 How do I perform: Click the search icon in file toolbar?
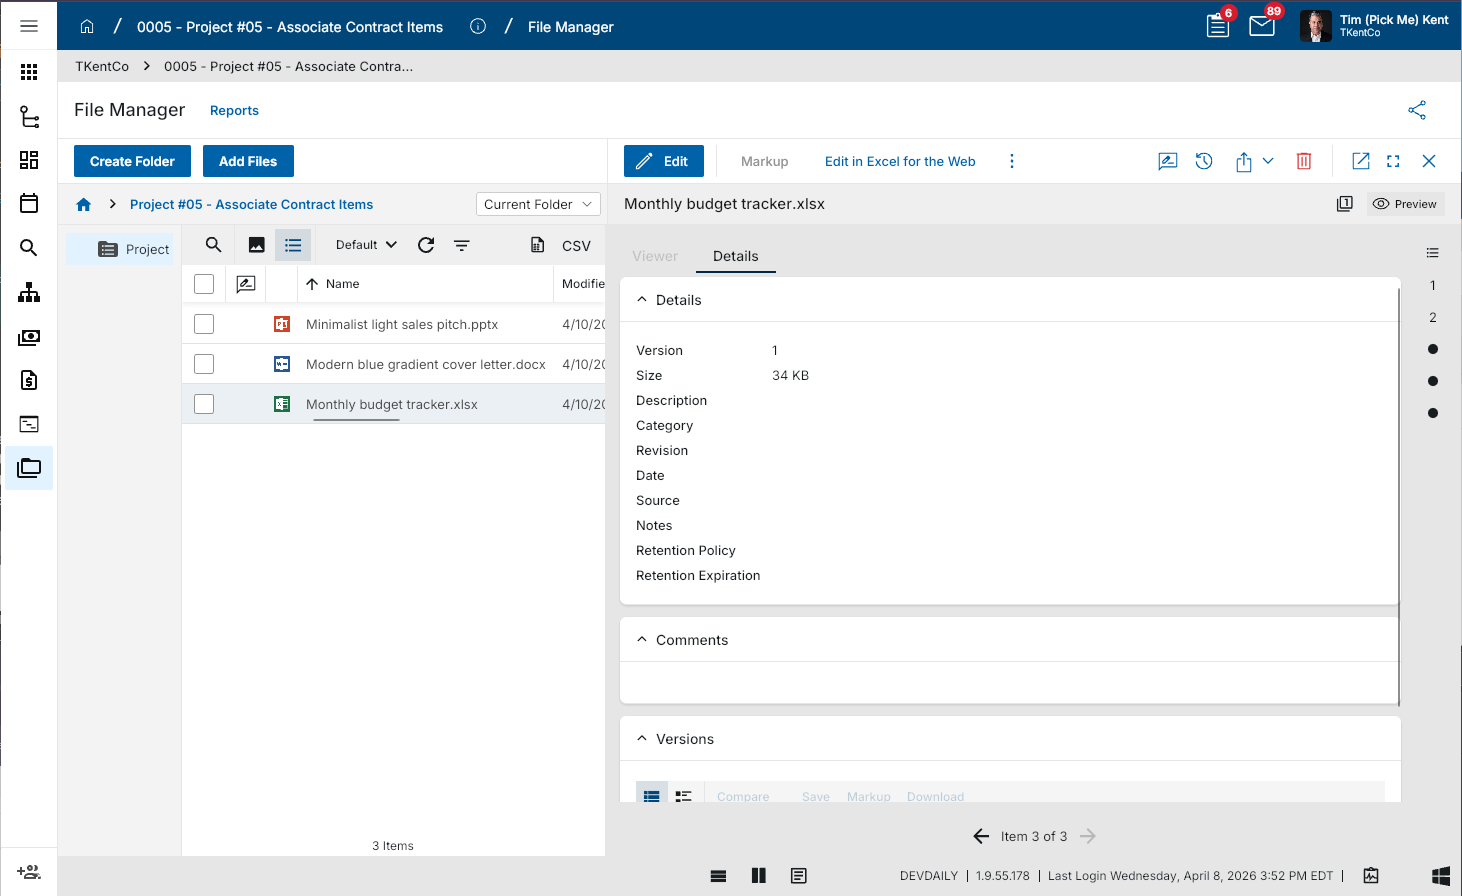pyautogui.click(x=213, y=245)
